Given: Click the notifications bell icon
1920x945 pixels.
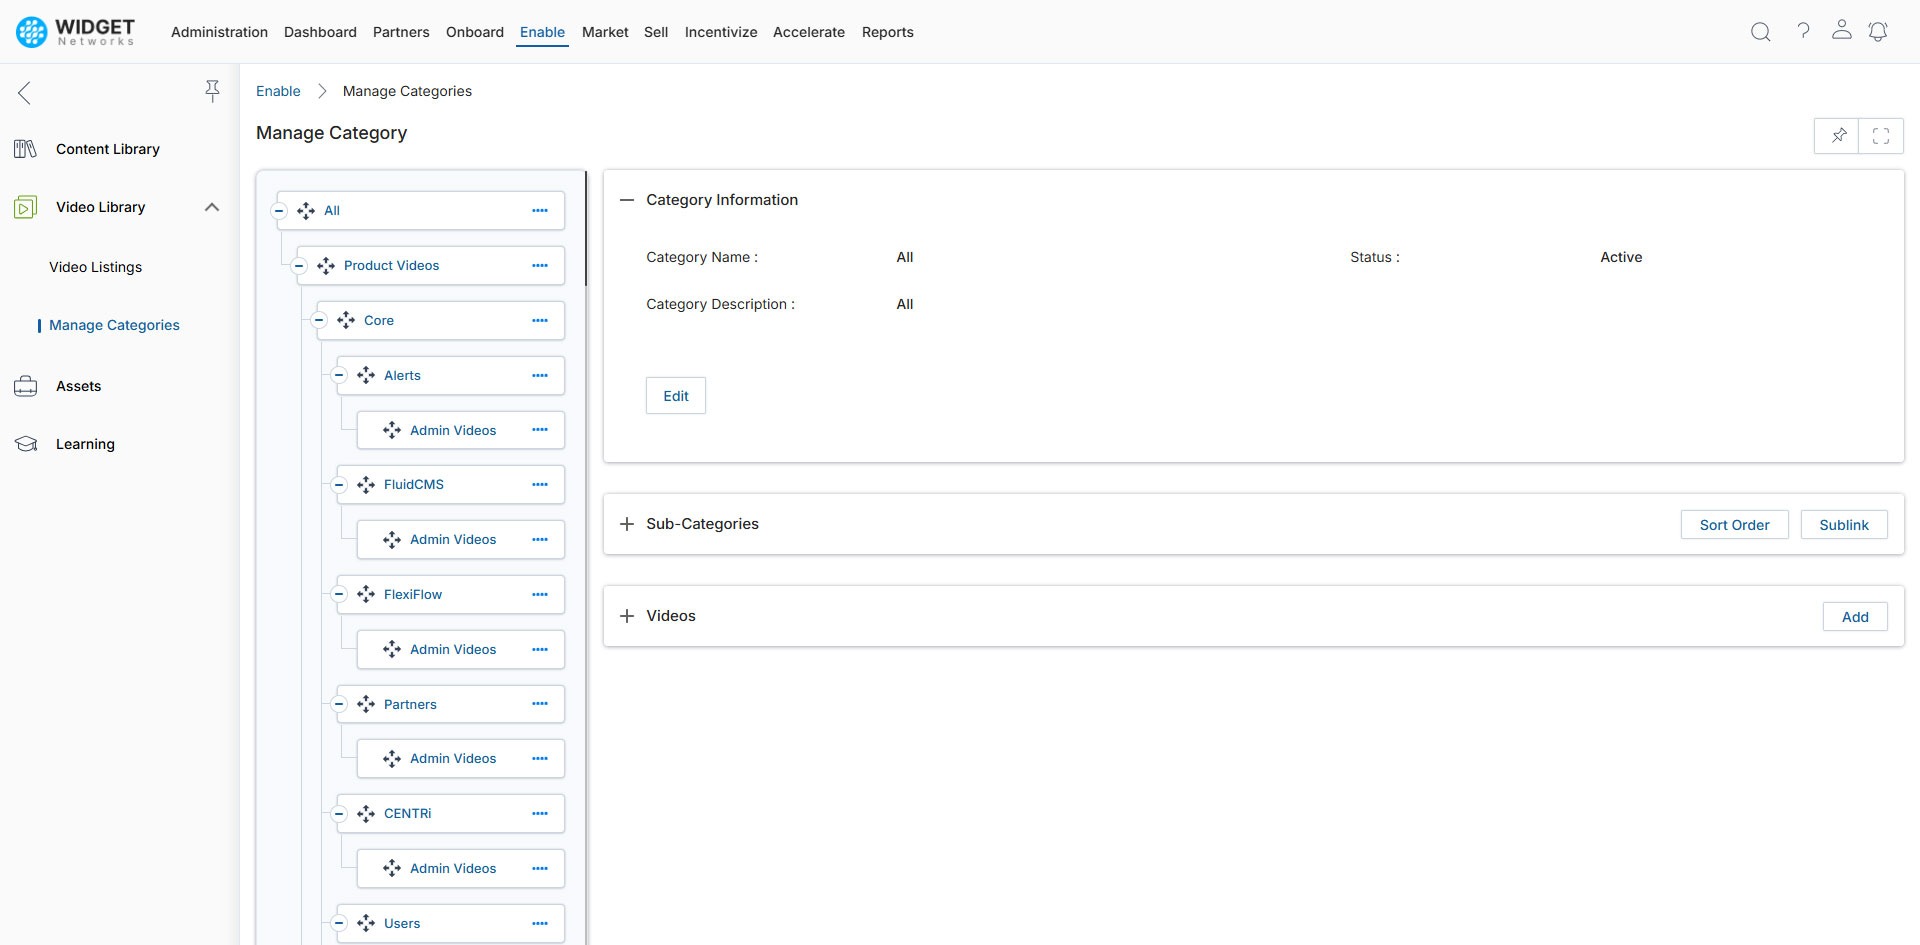Looking at the screenshot, I should tap(1878, 31).
